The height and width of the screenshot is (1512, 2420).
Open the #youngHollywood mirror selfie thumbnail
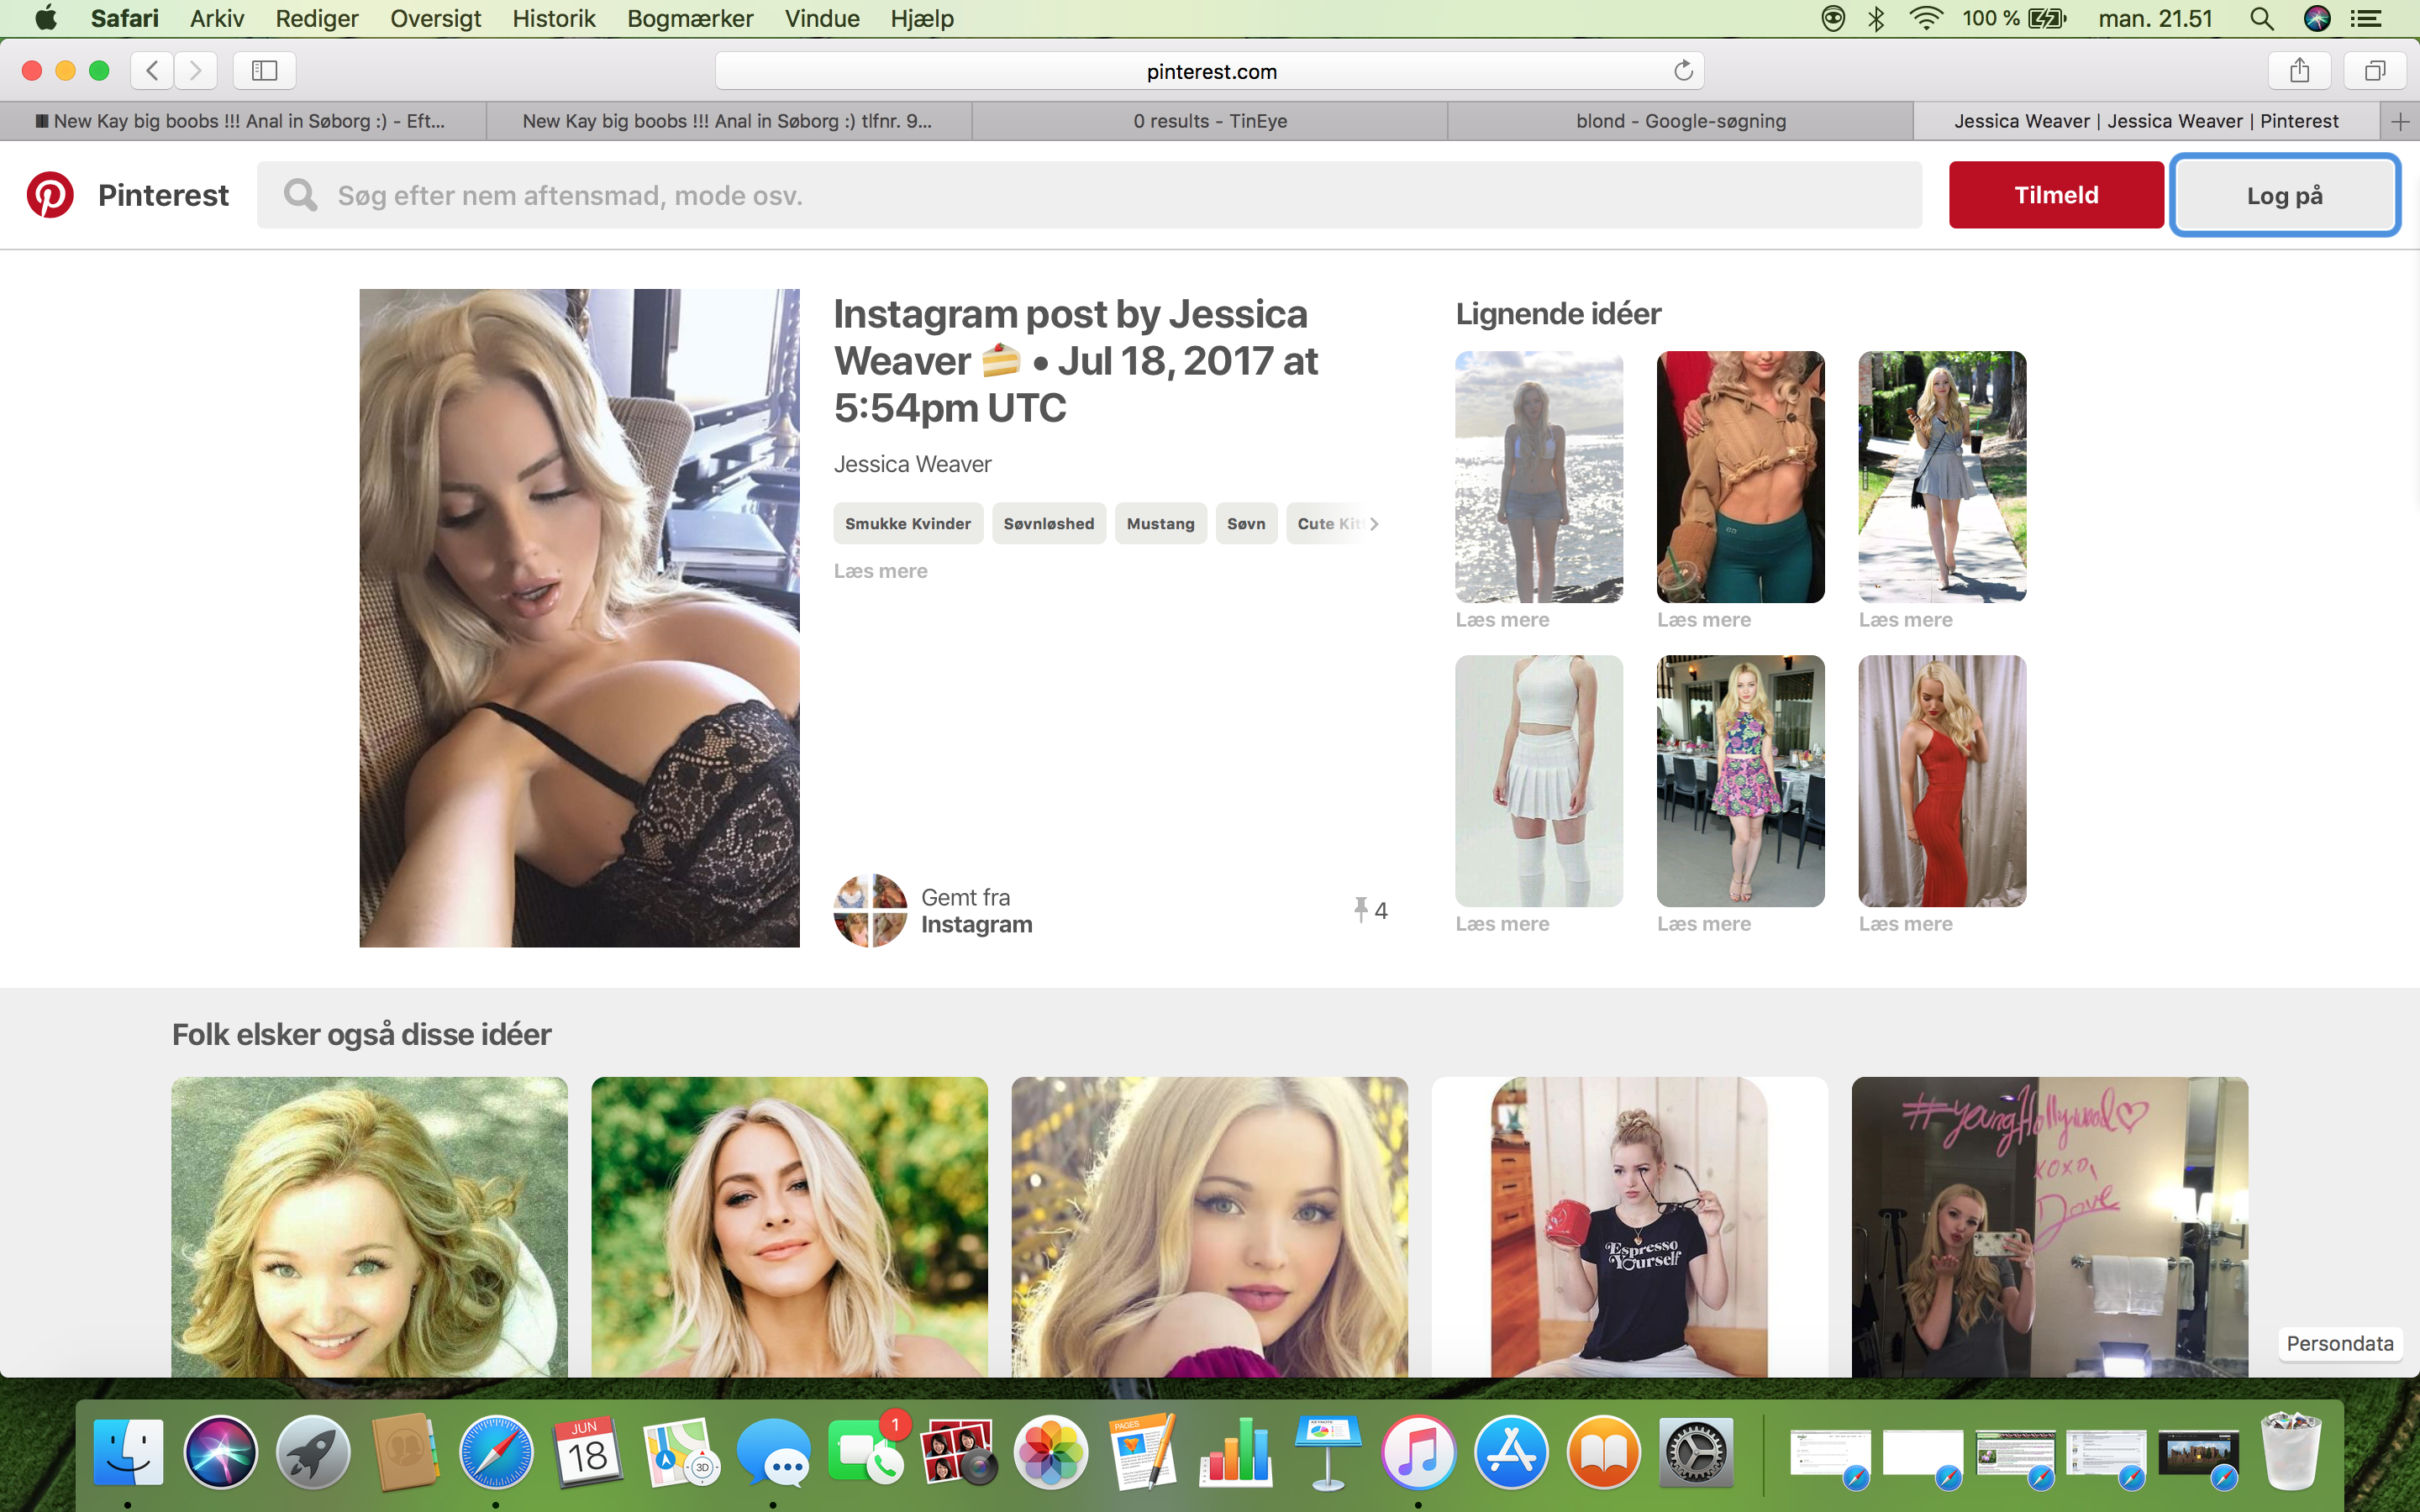tap(2049, 1227)
